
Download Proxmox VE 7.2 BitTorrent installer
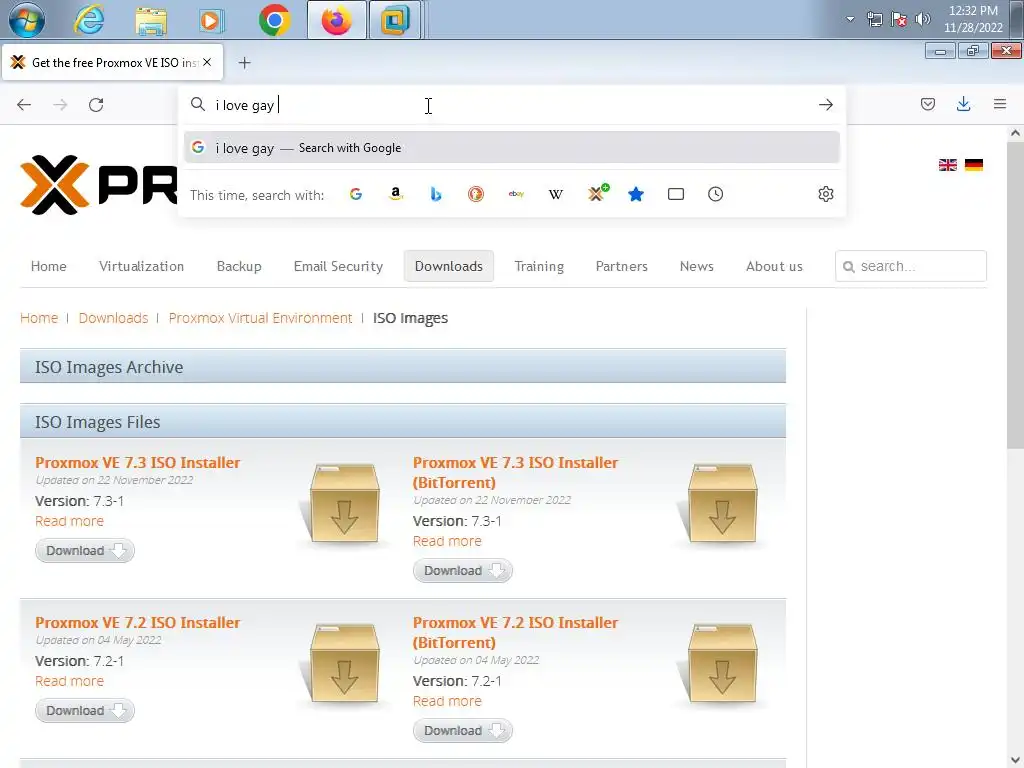(462, 731)
